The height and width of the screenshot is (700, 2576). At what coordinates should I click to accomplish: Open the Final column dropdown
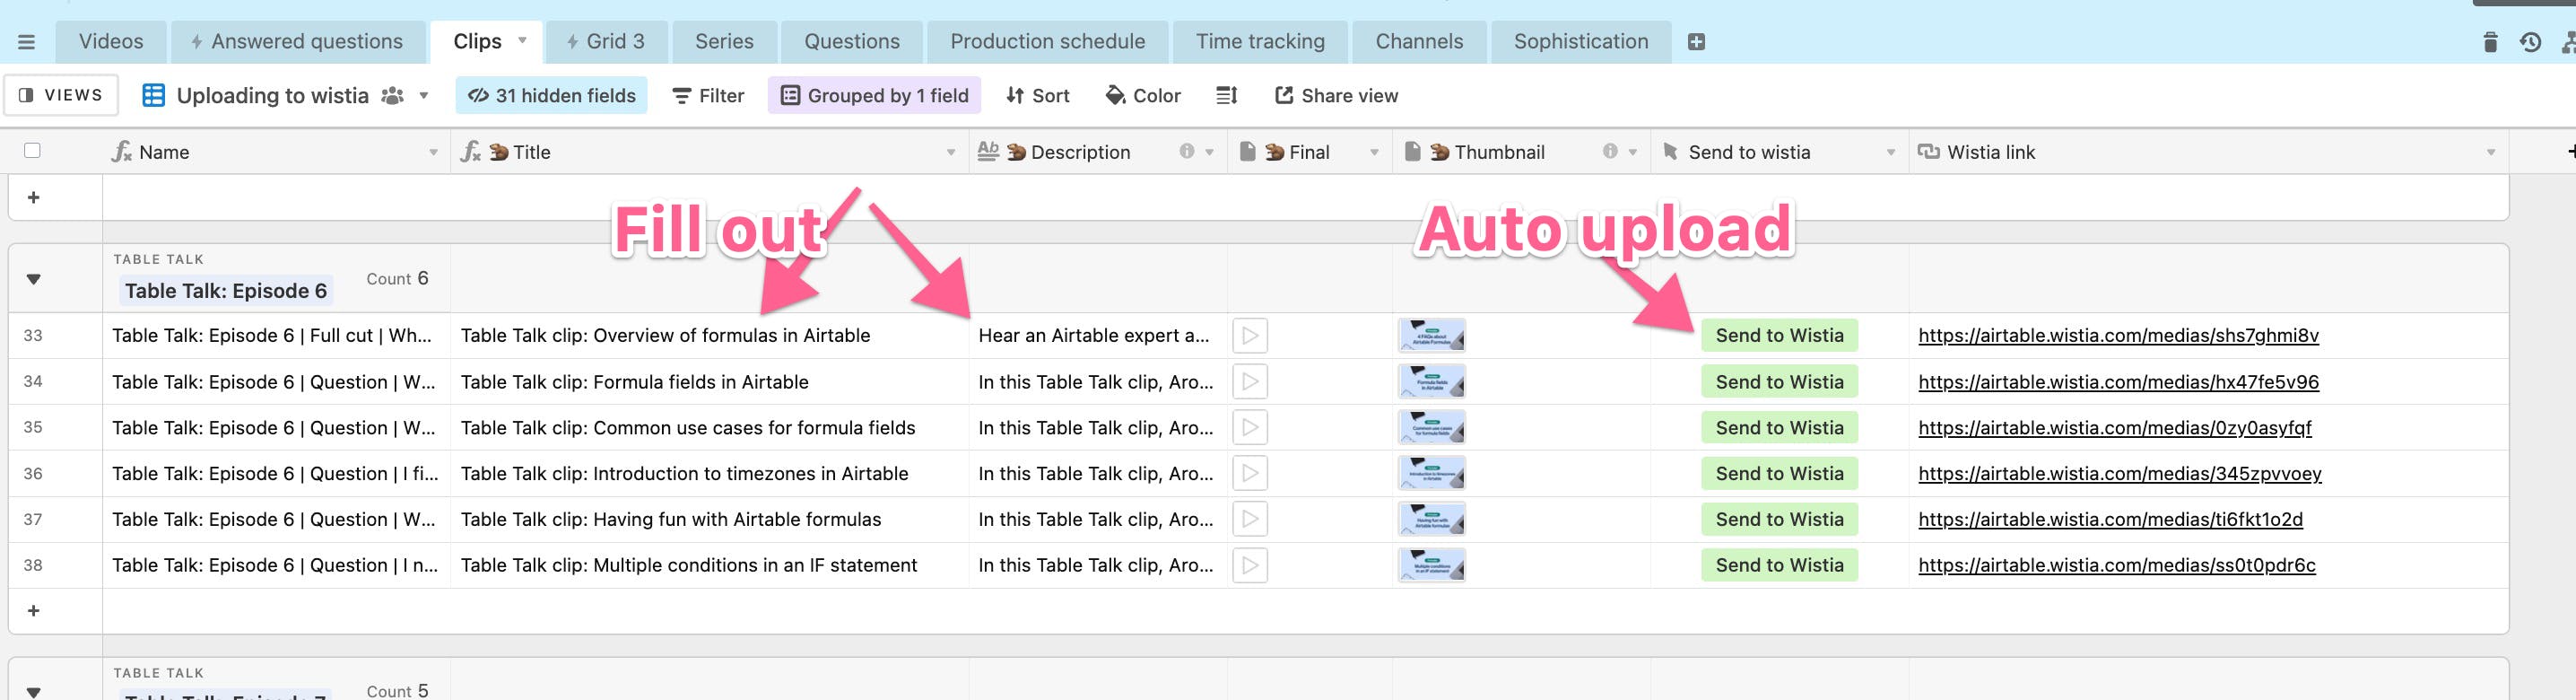1374,152
